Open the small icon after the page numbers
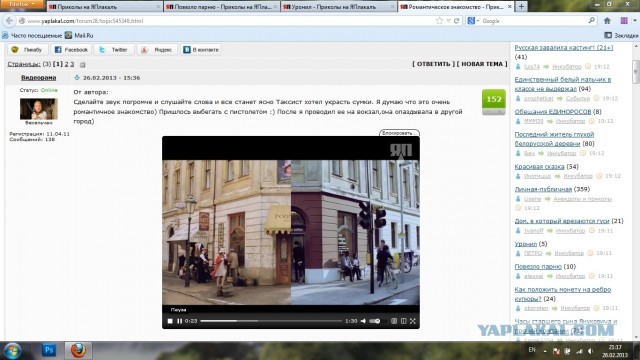640x360 pixels. point(82,64)
